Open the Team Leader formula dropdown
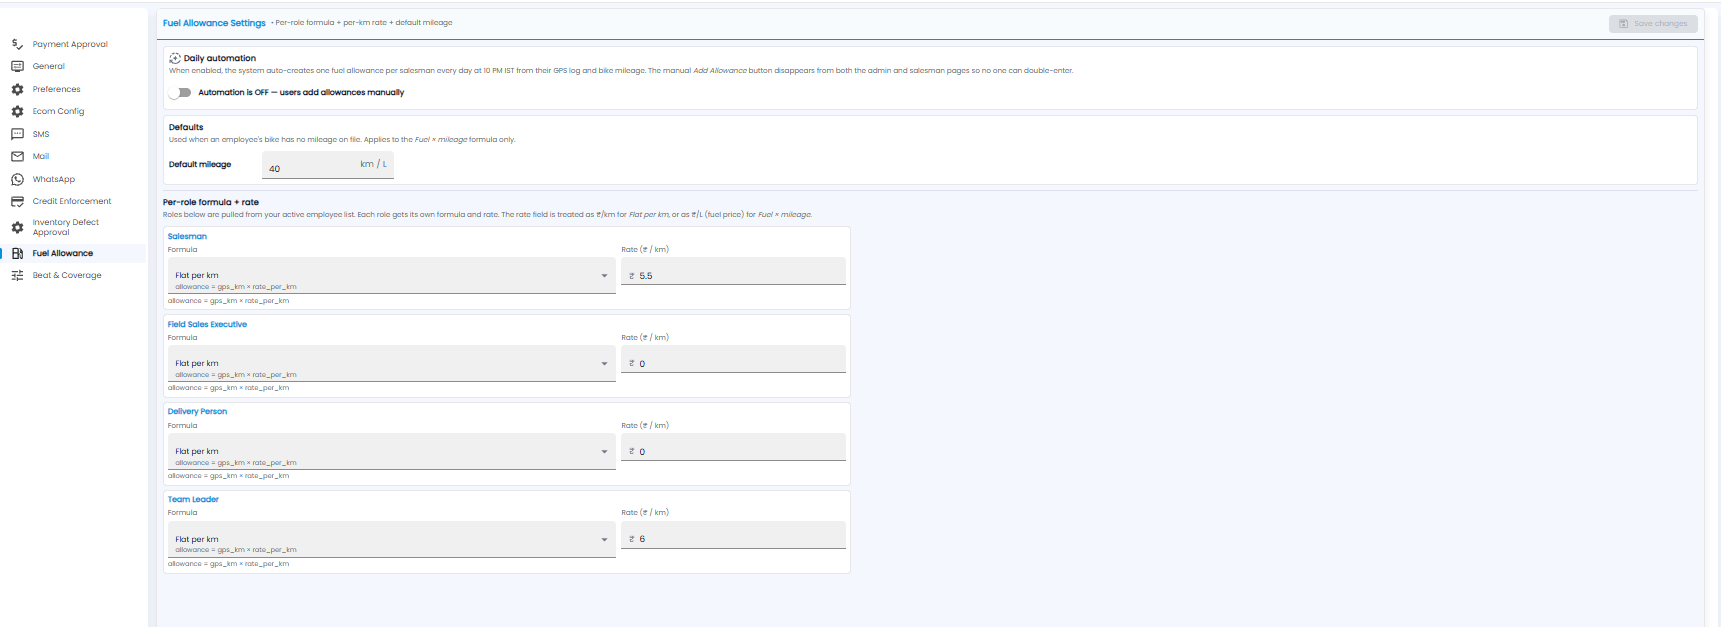 [391, 539]
